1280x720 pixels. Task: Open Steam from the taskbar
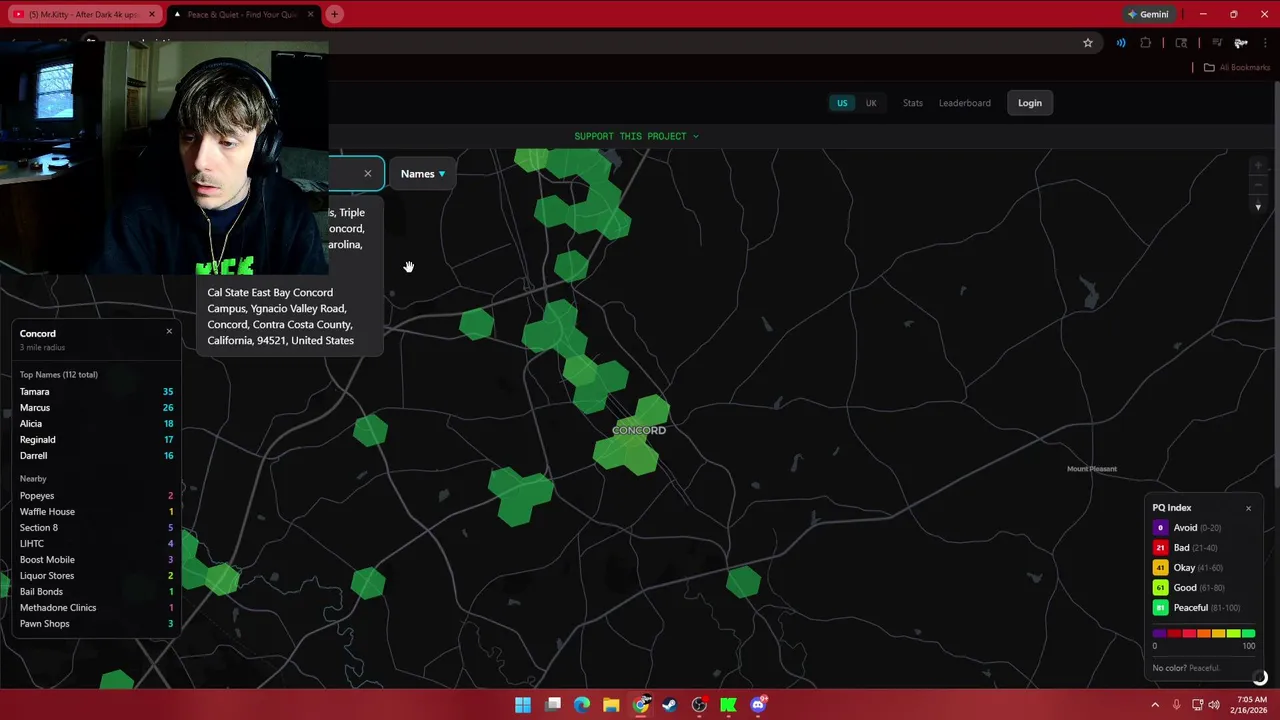tap(670, 705)
